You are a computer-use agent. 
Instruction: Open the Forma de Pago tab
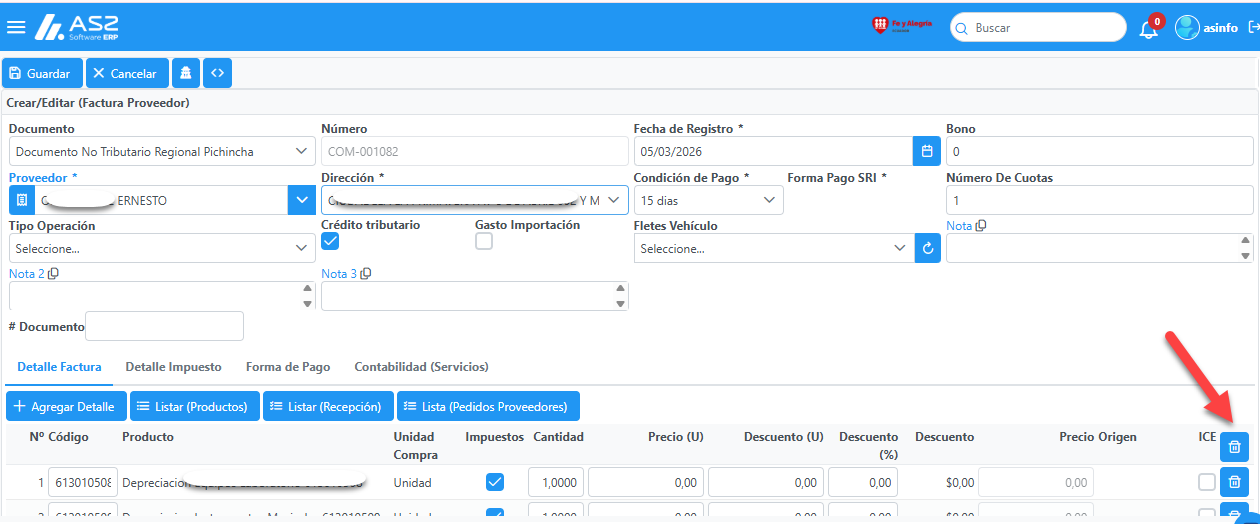coord(288,367)
